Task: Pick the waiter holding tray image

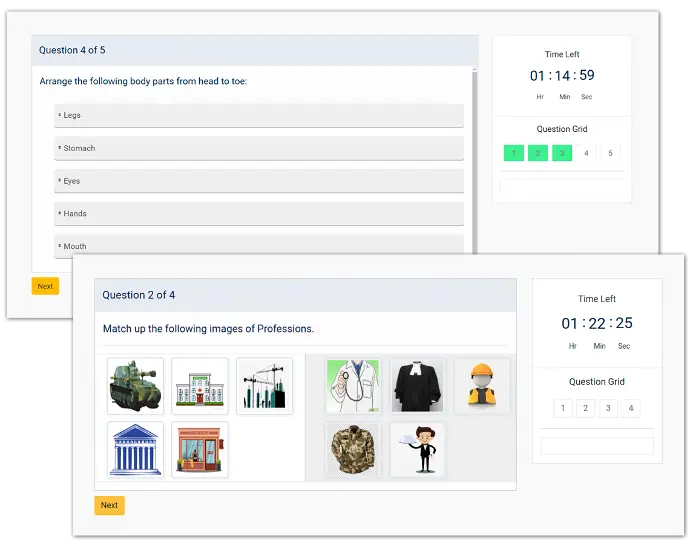Action: [417, 449]
